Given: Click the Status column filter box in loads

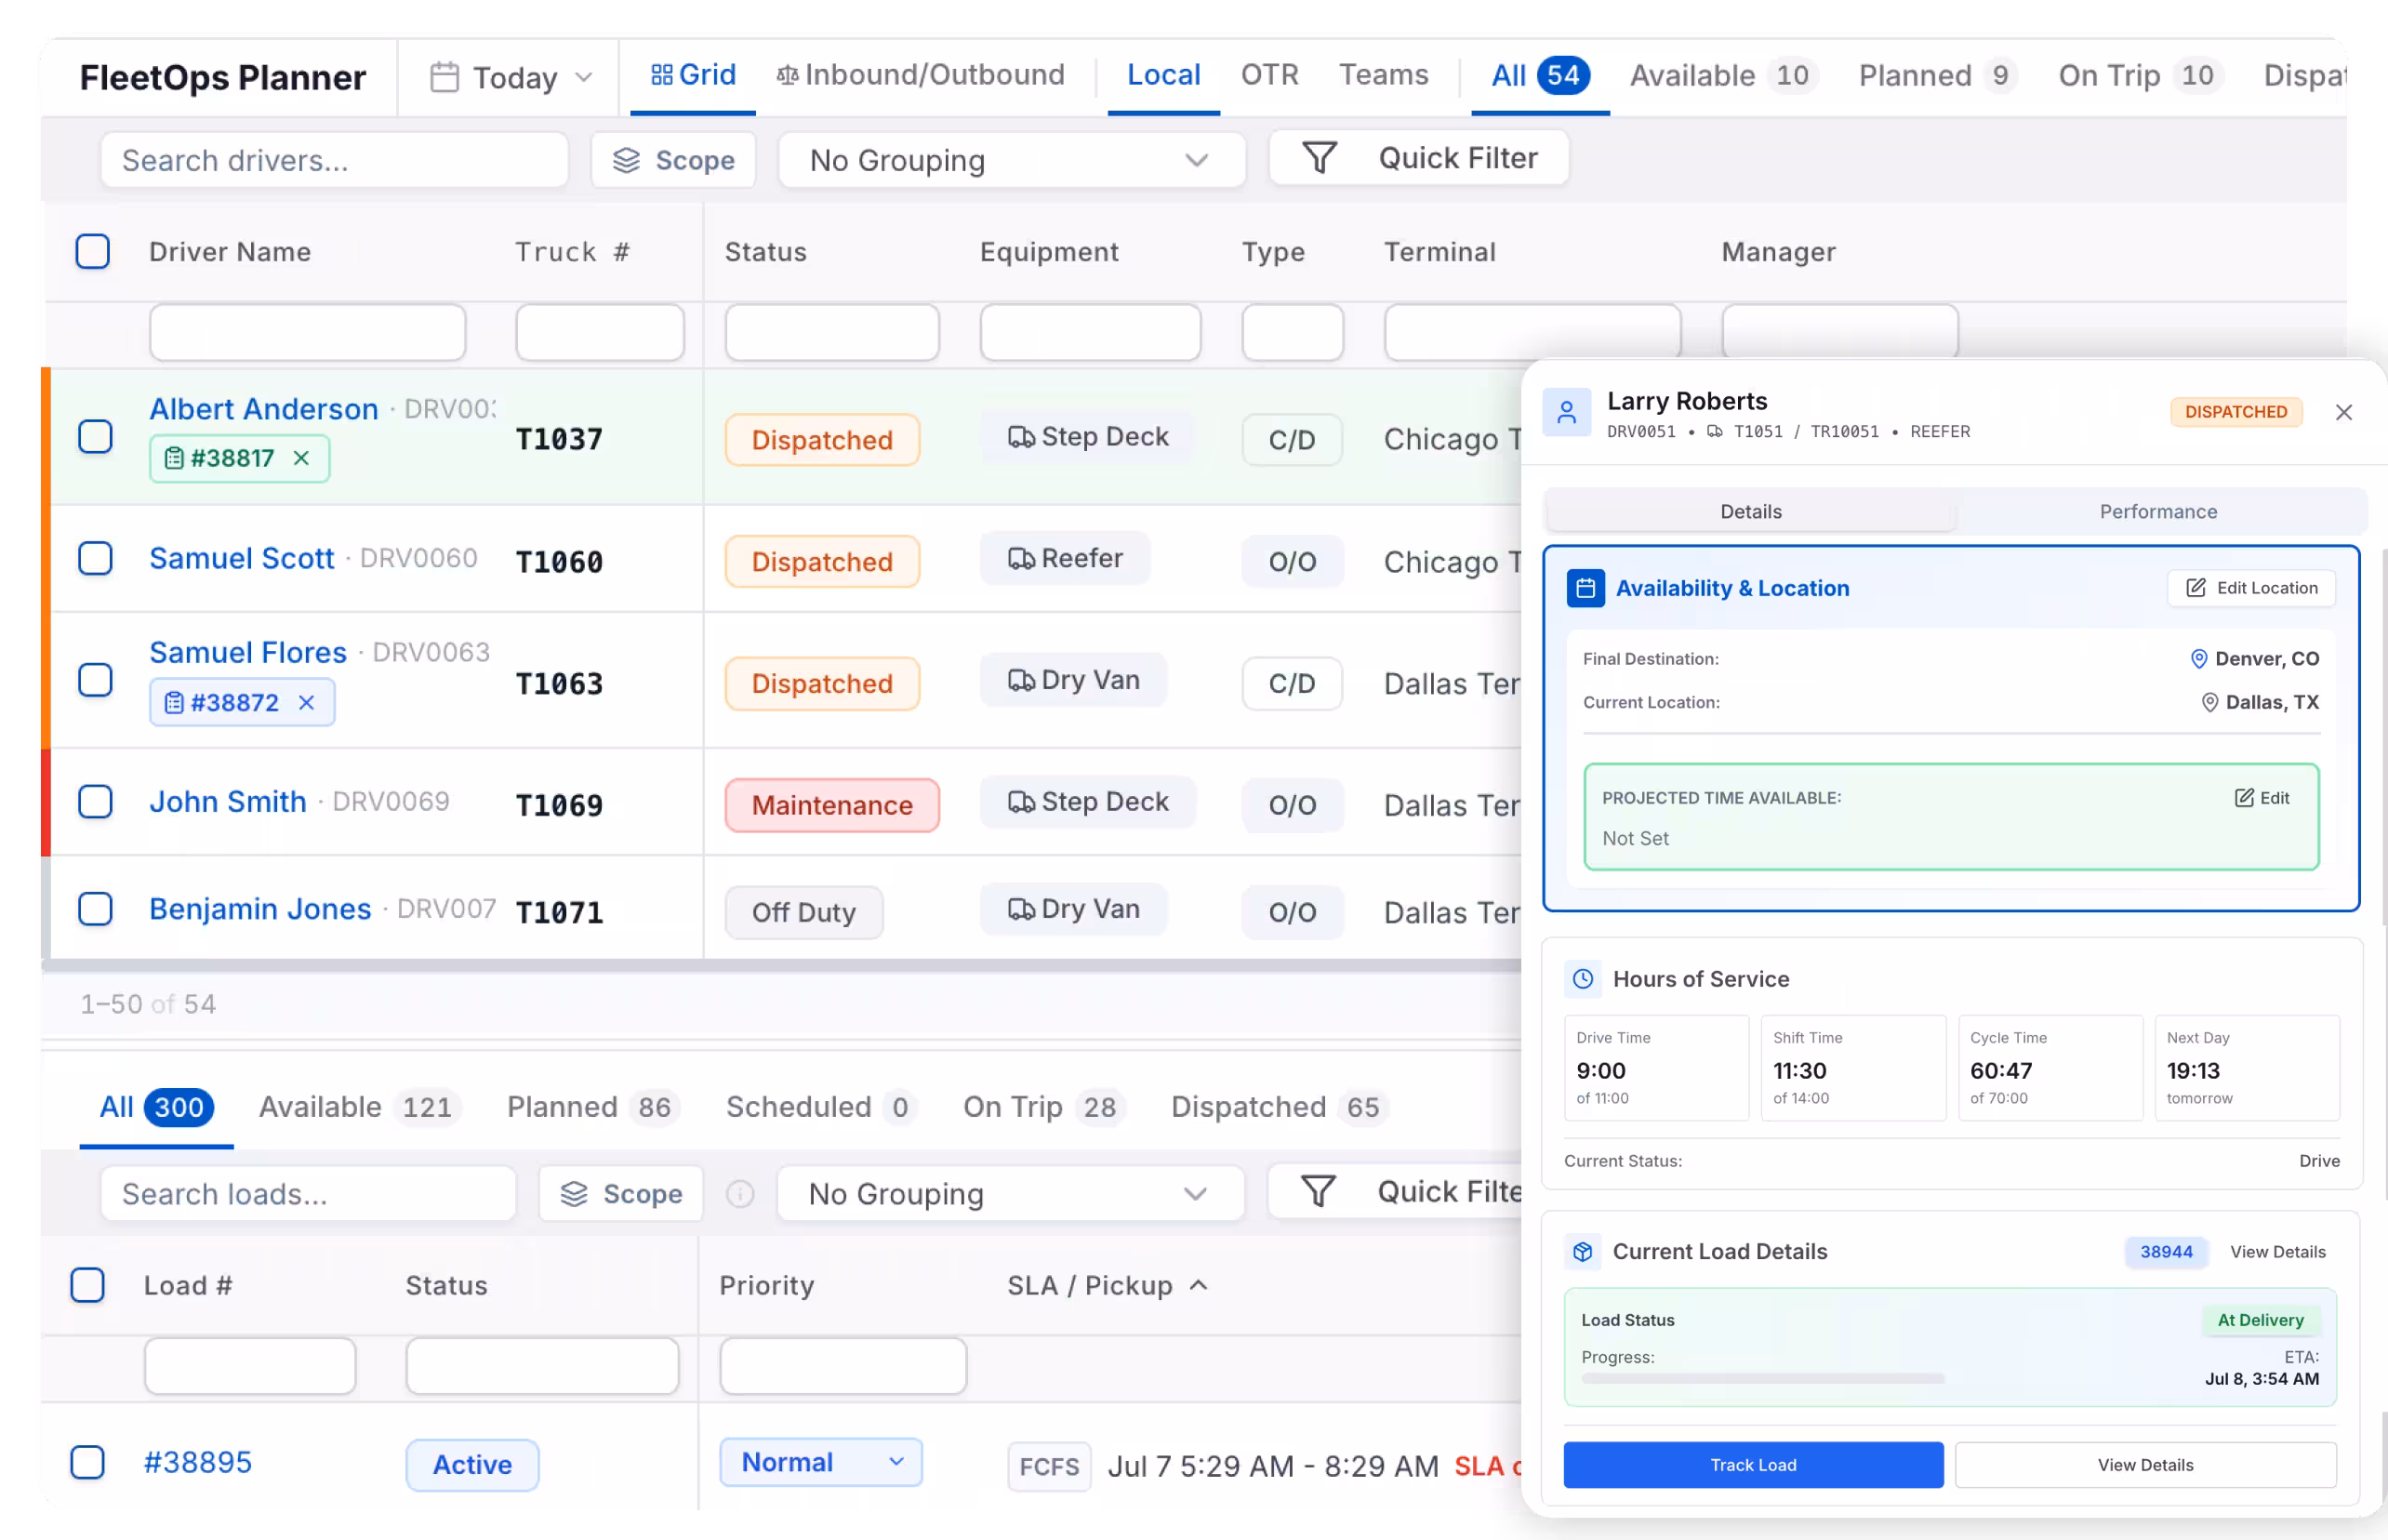Looking at the screenshot, I should point(542,1366).
